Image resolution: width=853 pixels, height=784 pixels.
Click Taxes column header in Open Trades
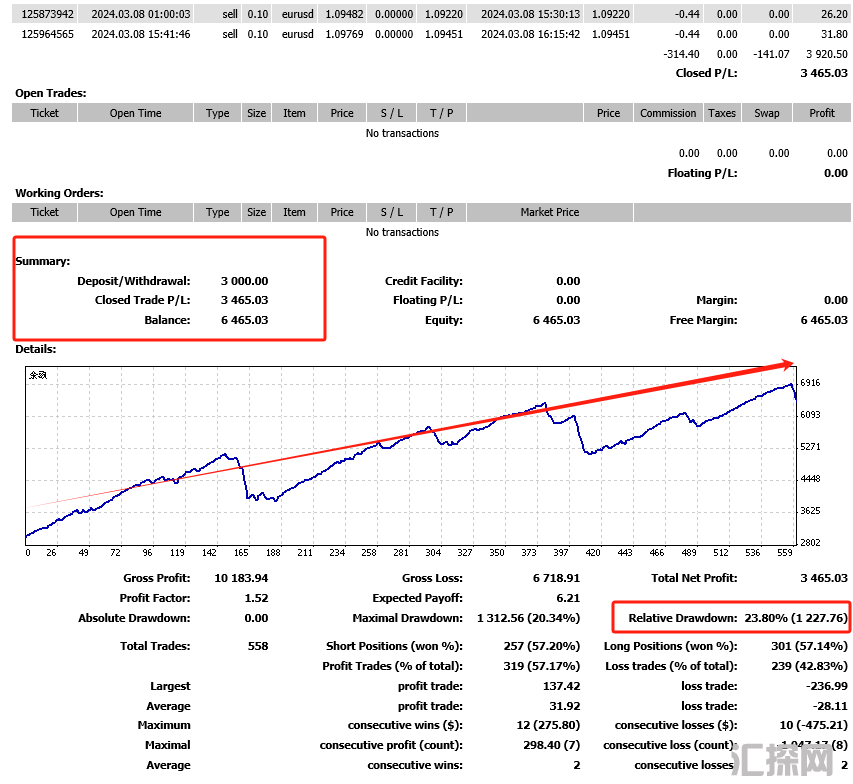(x=722, y=113)
